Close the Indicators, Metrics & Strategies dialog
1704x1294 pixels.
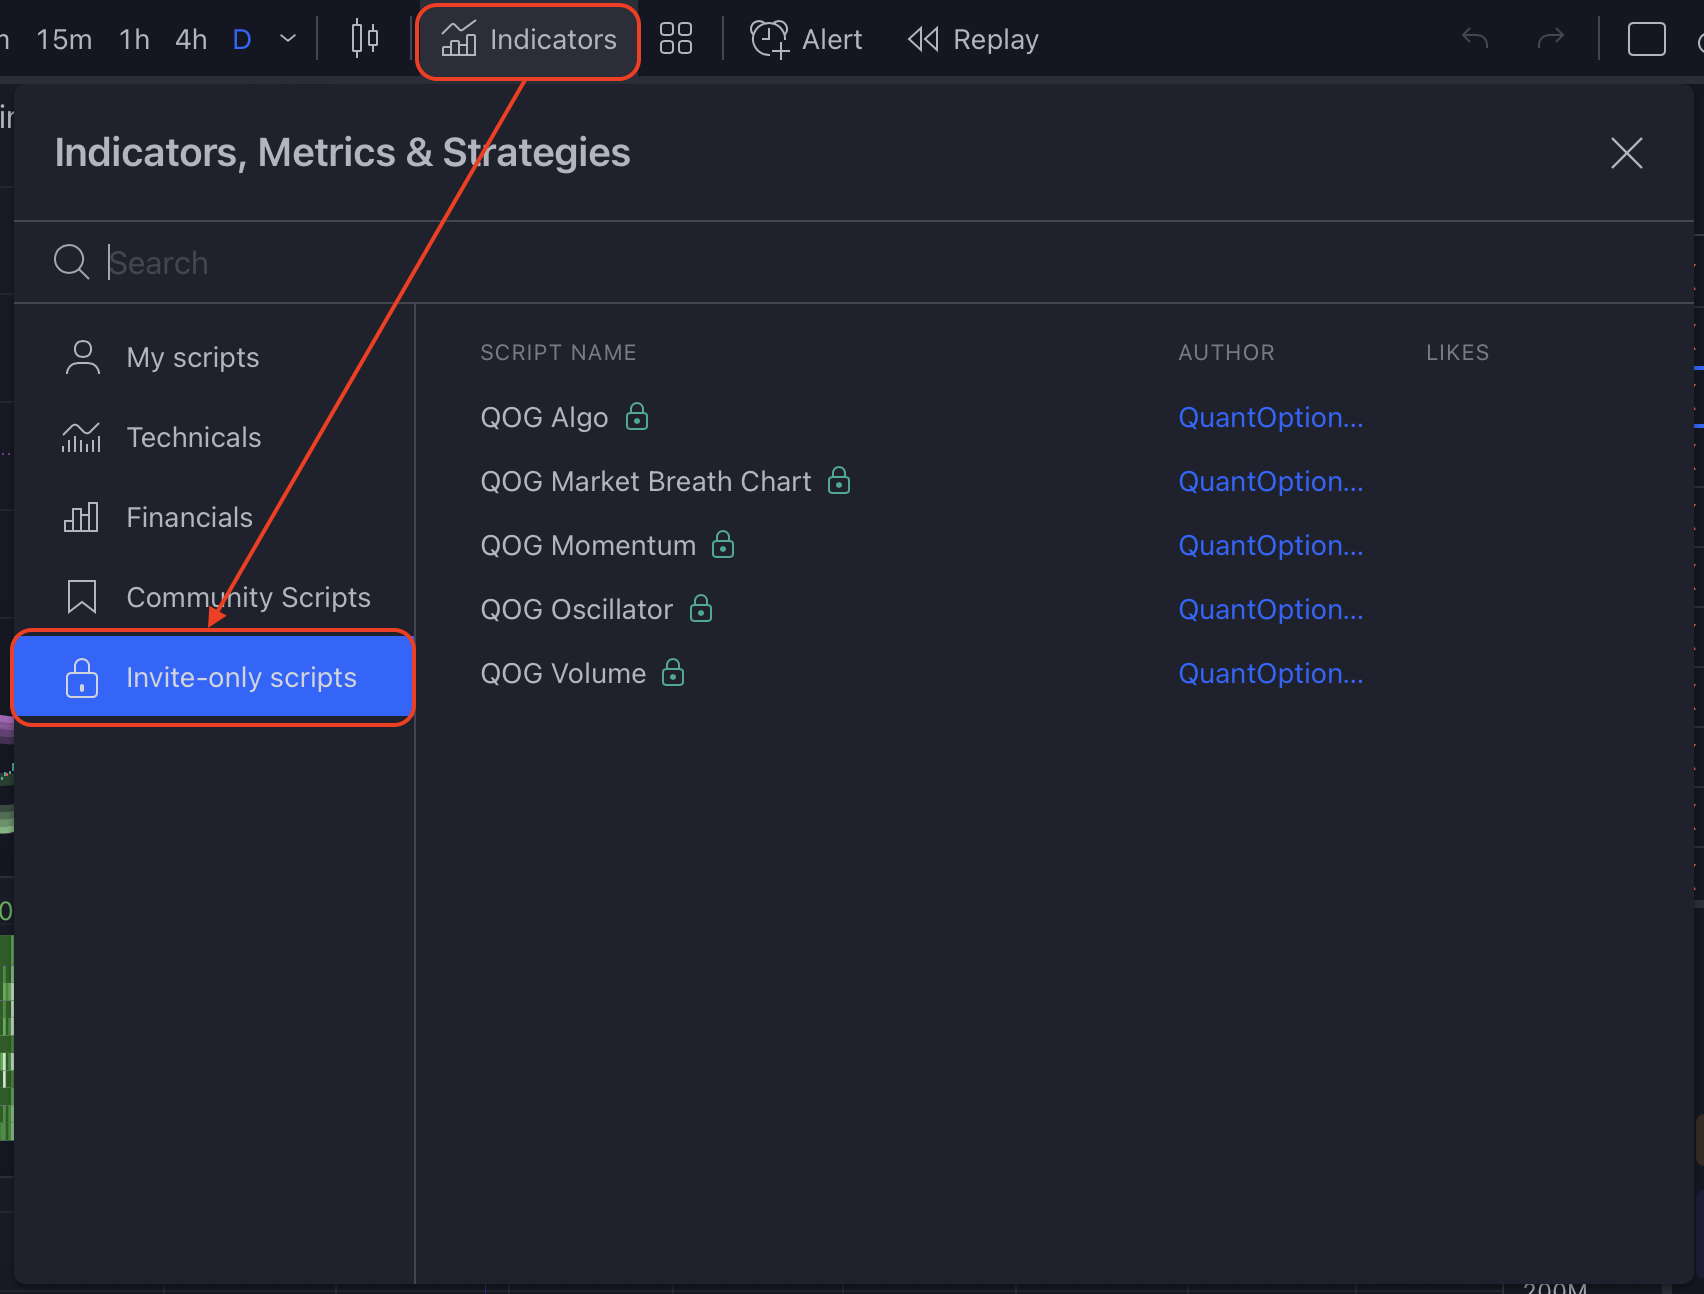click(1627, 153)
